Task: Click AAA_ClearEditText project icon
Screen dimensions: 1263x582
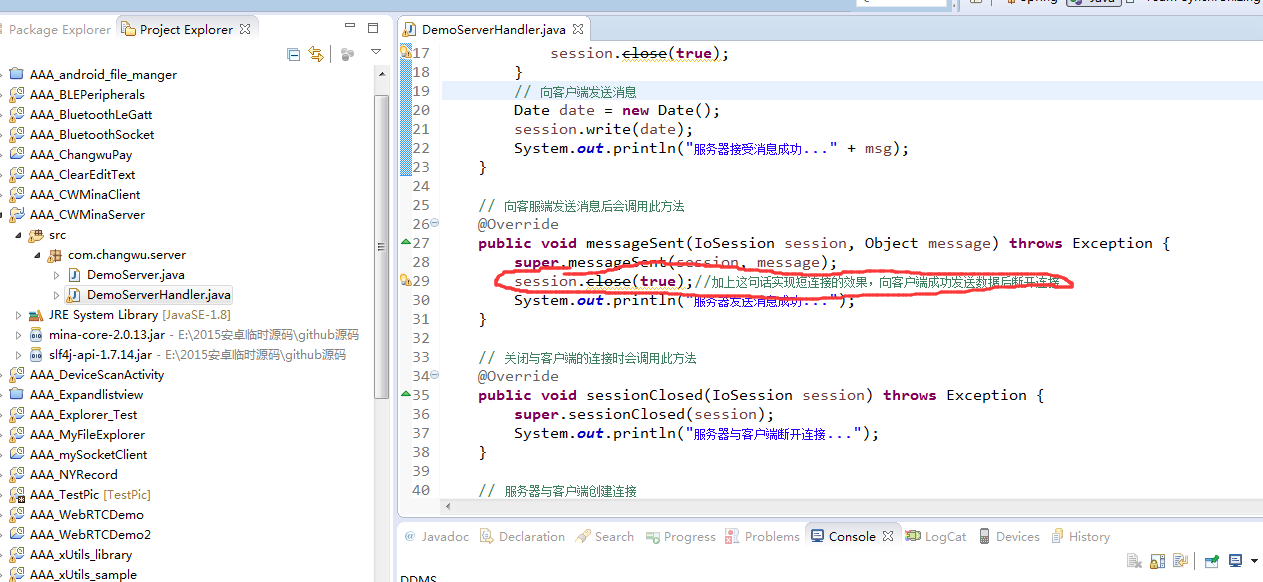Action: [x=17, y=174]
